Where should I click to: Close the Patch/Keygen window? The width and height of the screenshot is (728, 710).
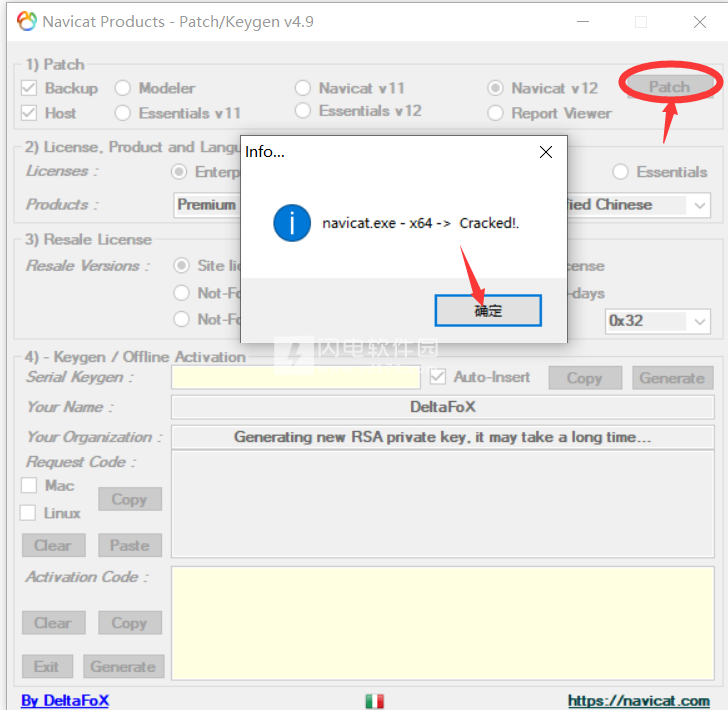coord(700,21)
